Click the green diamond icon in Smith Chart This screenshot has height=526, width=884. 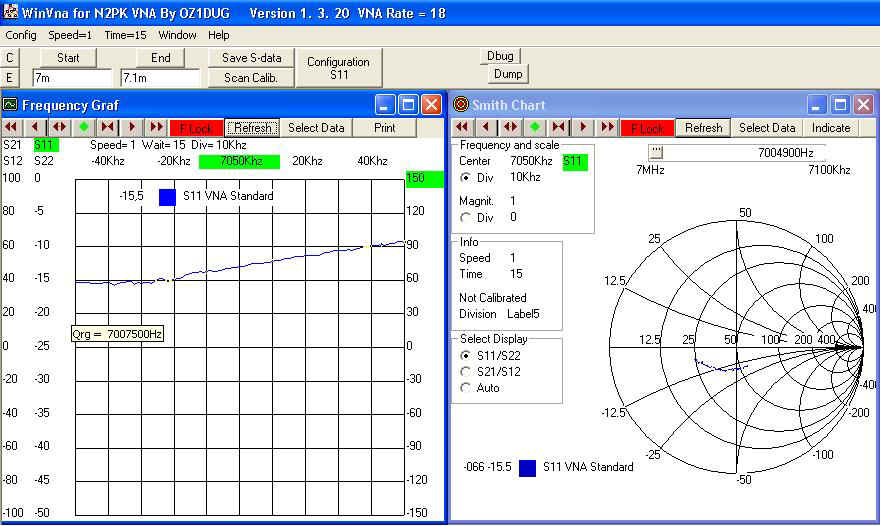coord(534,127)
